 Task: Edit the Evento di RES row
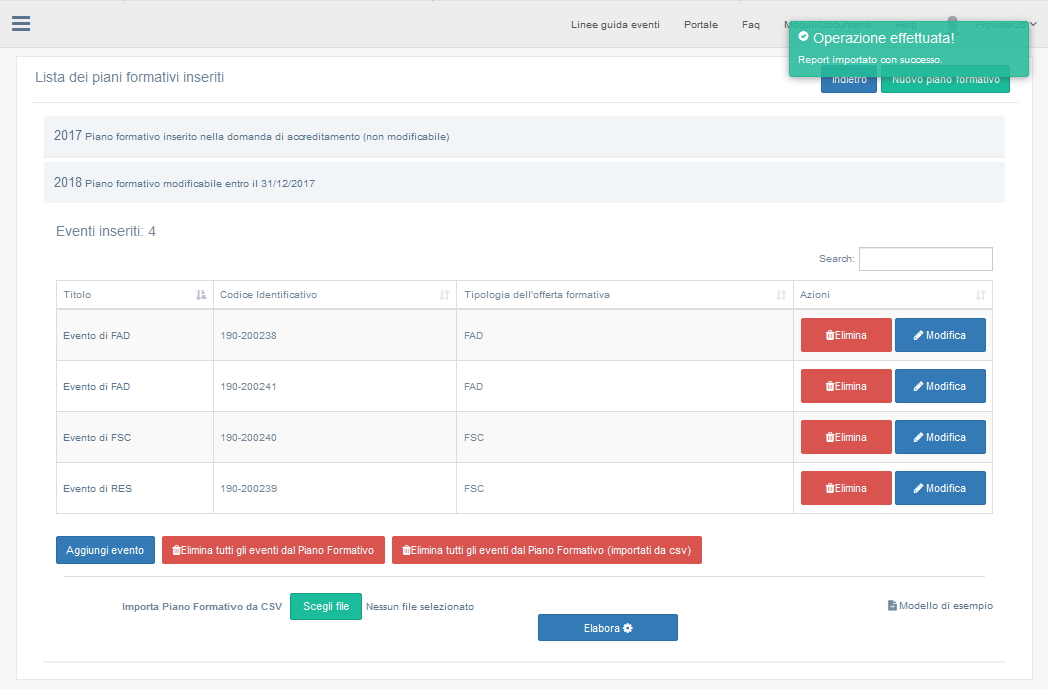tap(939, 488)
